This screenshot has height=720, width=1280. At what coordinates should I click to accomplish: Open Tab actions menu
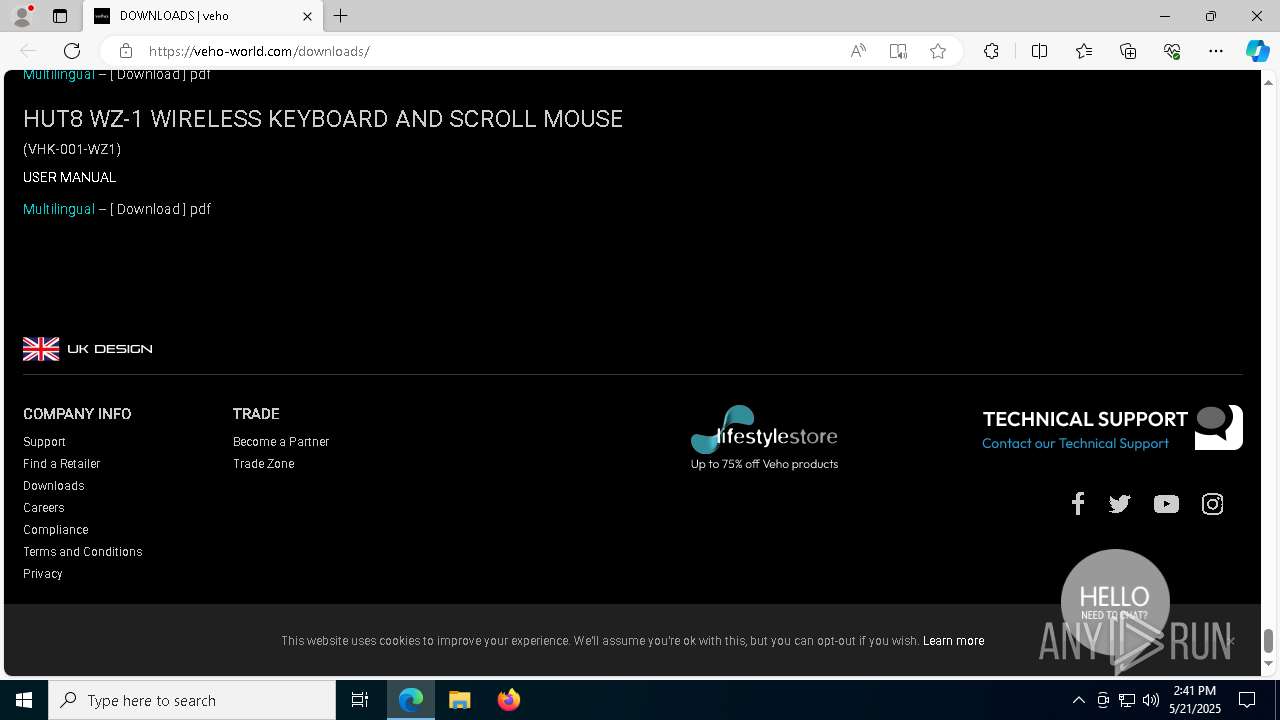pyautogui.click(x=60, y=16)
